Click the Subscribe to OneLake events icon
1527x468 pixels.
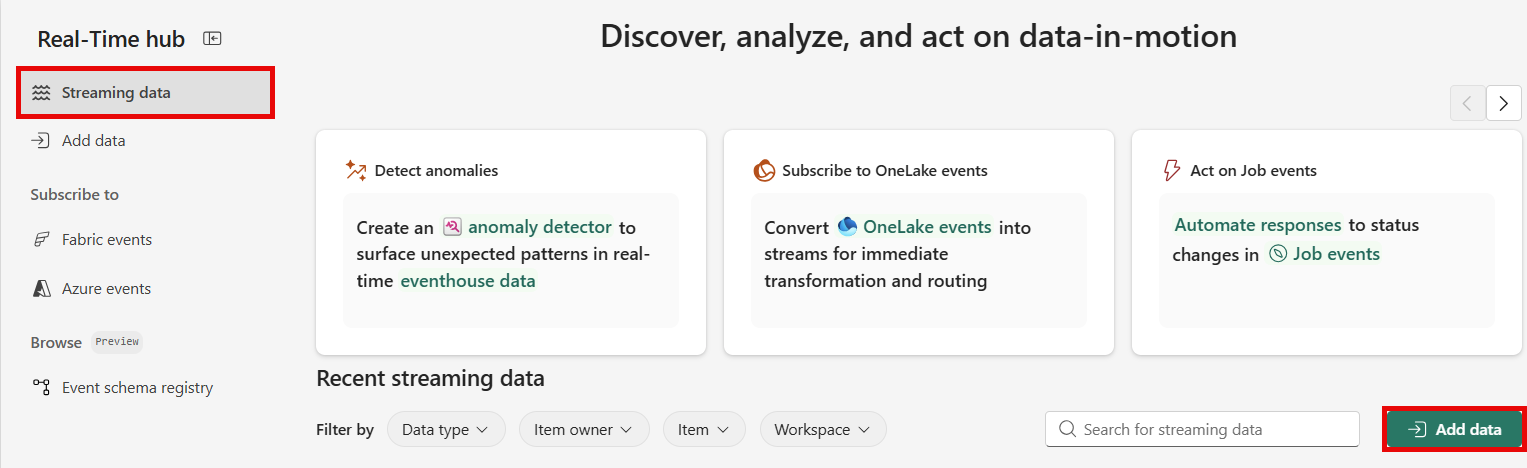click(764, 171)
